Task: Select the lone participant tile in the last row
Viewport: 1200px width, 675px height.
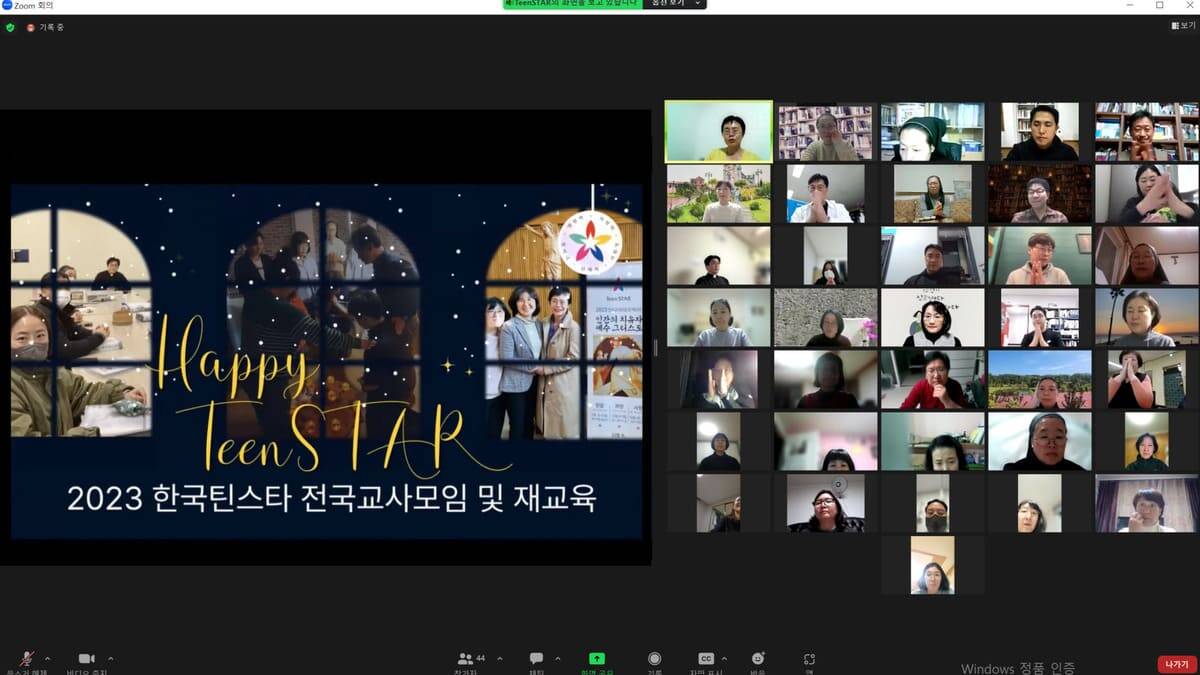Action: tap(932, 565)
